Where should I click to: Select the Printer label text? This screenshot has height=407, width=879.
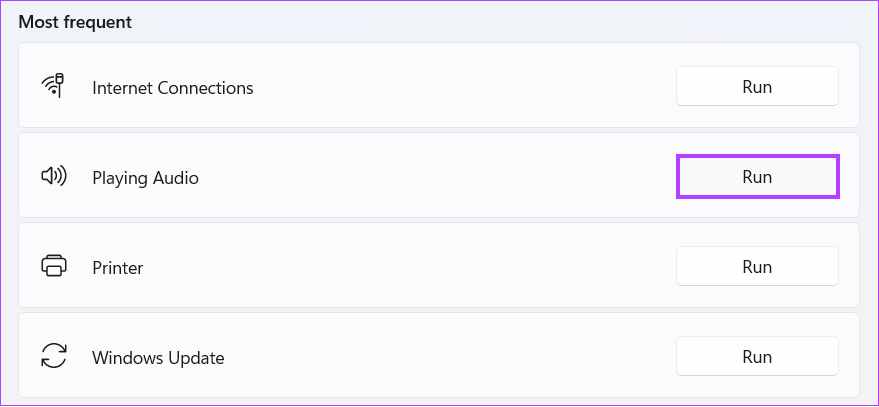(118, 268)
